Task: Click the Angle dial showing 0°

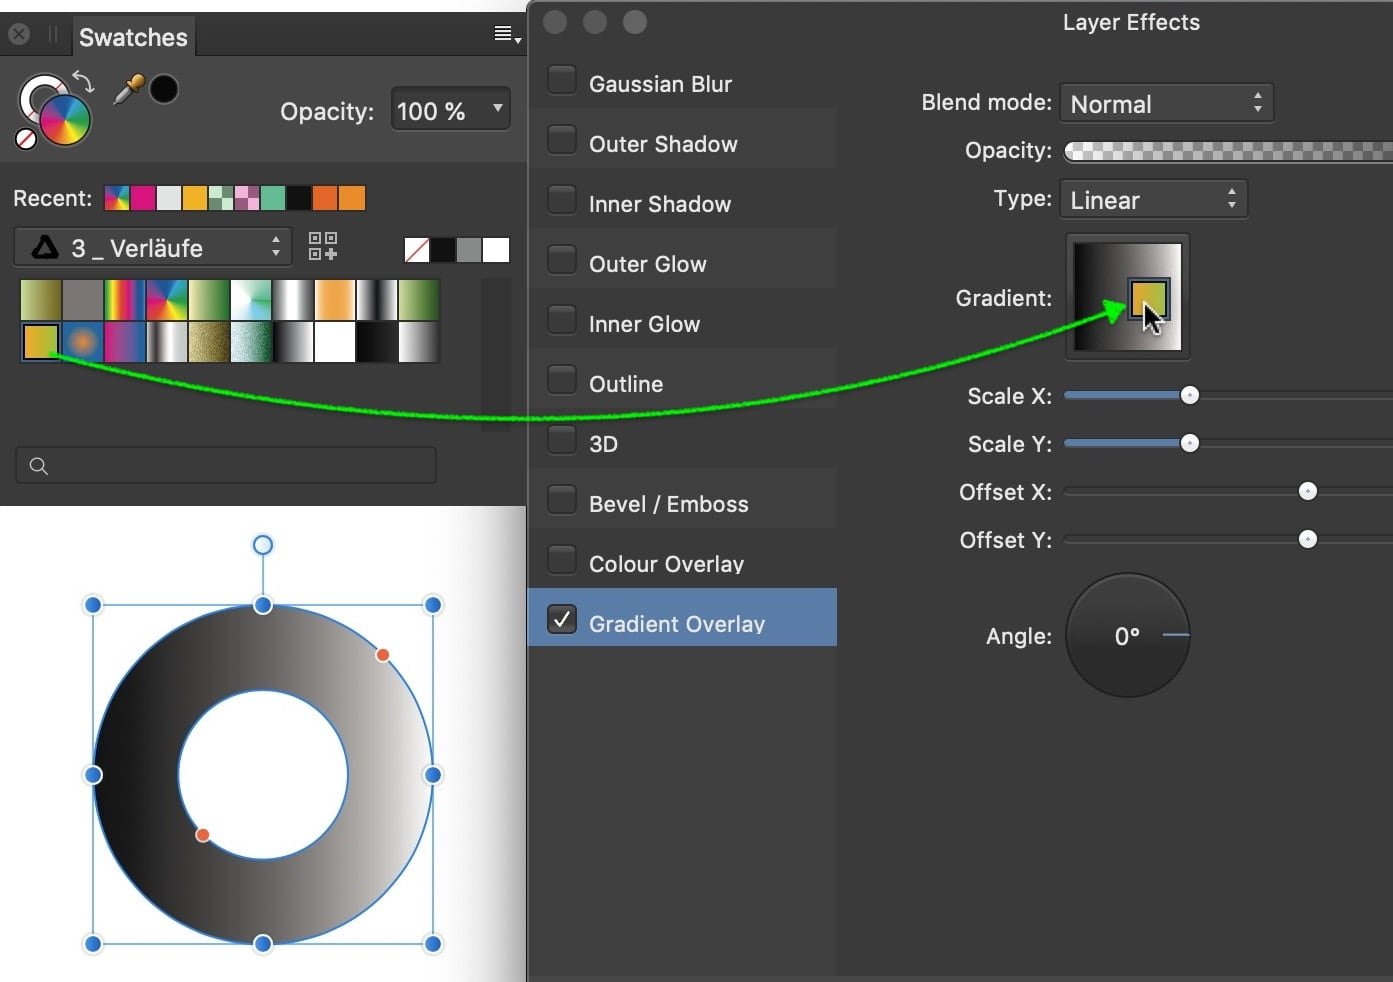Action: click(x=1127, y=635)
